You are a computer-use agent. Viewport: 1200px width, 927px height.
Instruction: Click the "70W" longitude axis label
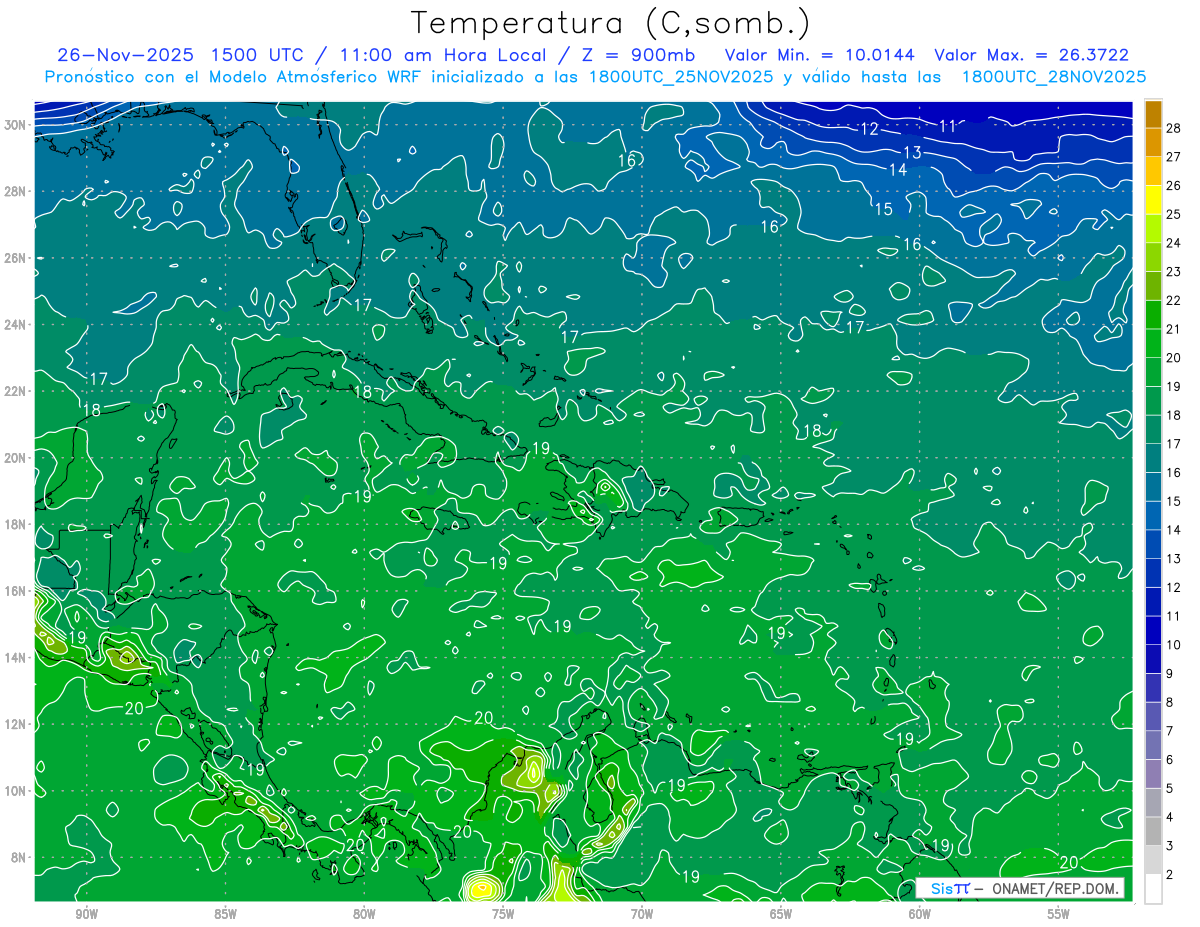[x=642, y=915]
